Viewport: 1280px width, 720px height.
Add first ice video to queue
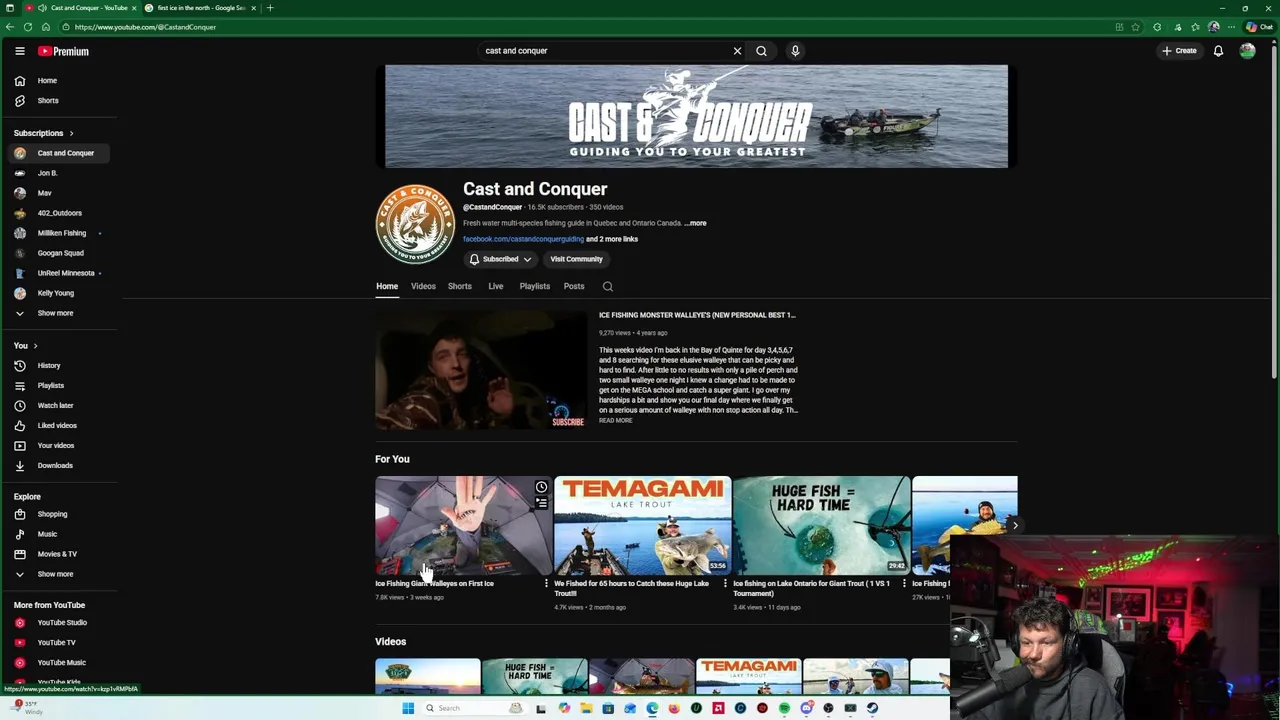(541, 504)
